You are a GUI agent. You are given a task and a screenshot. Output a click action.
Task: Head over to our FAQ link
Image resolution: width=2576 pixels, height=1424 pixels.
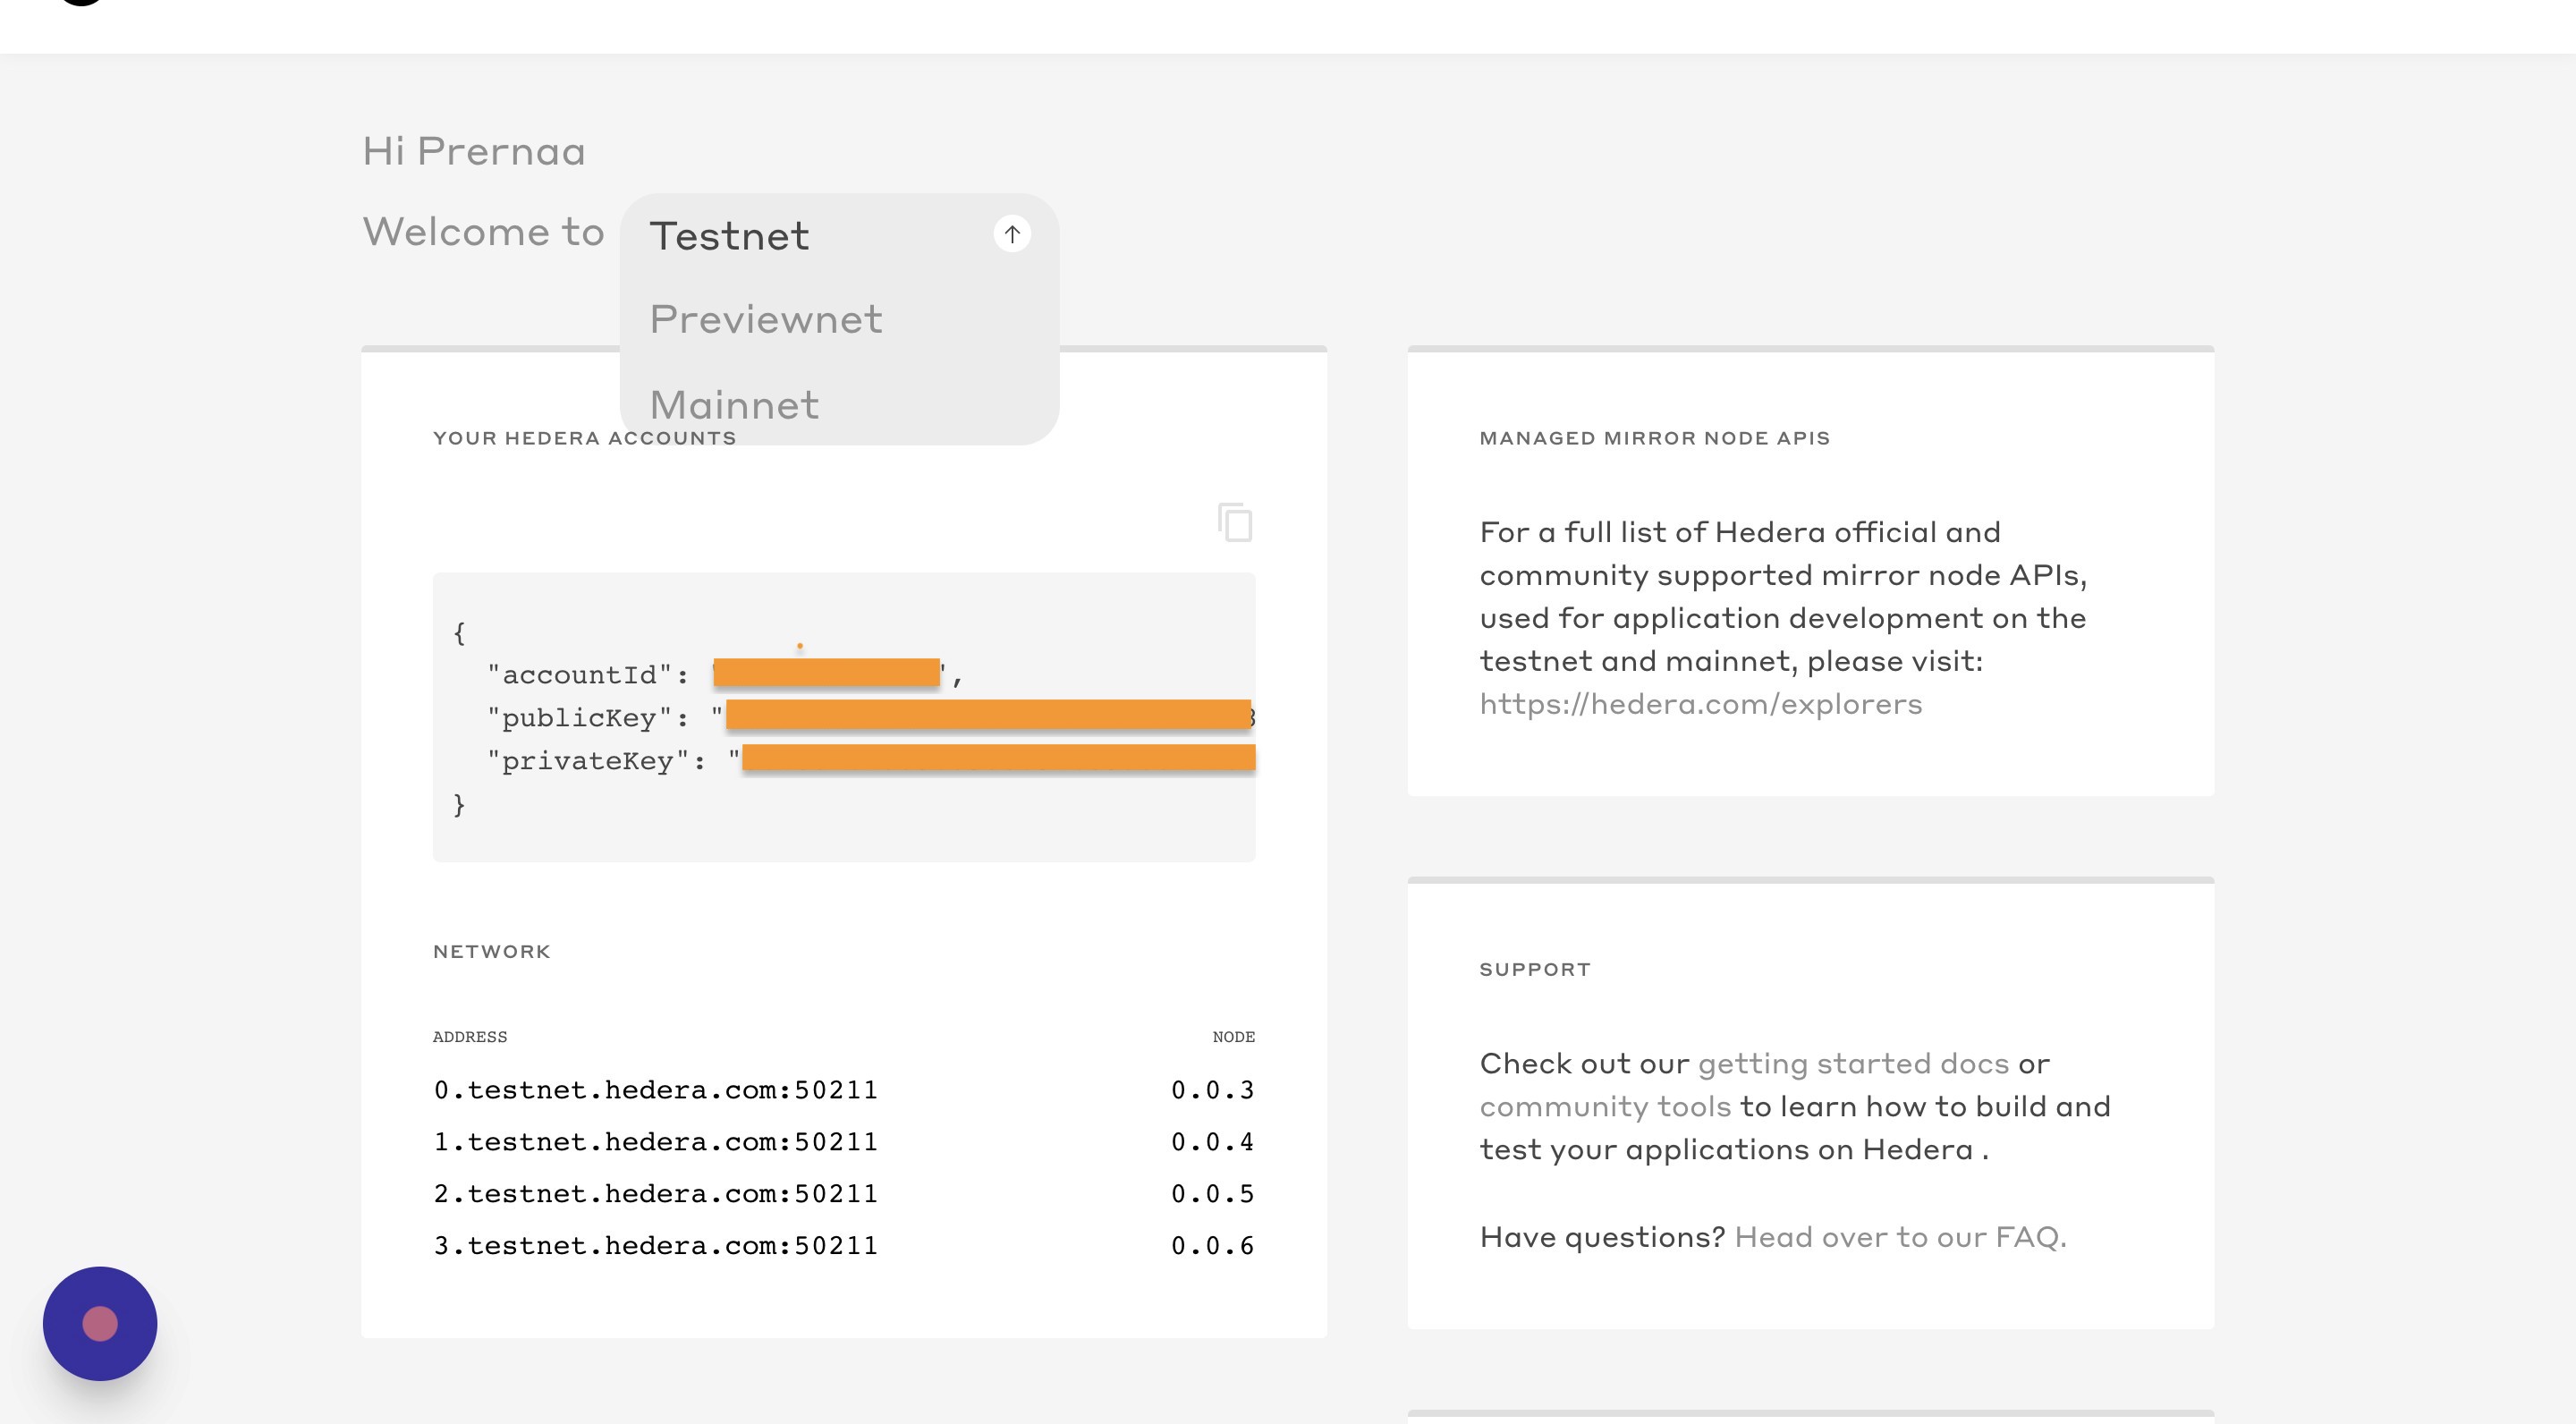tap(1900, 1237)
